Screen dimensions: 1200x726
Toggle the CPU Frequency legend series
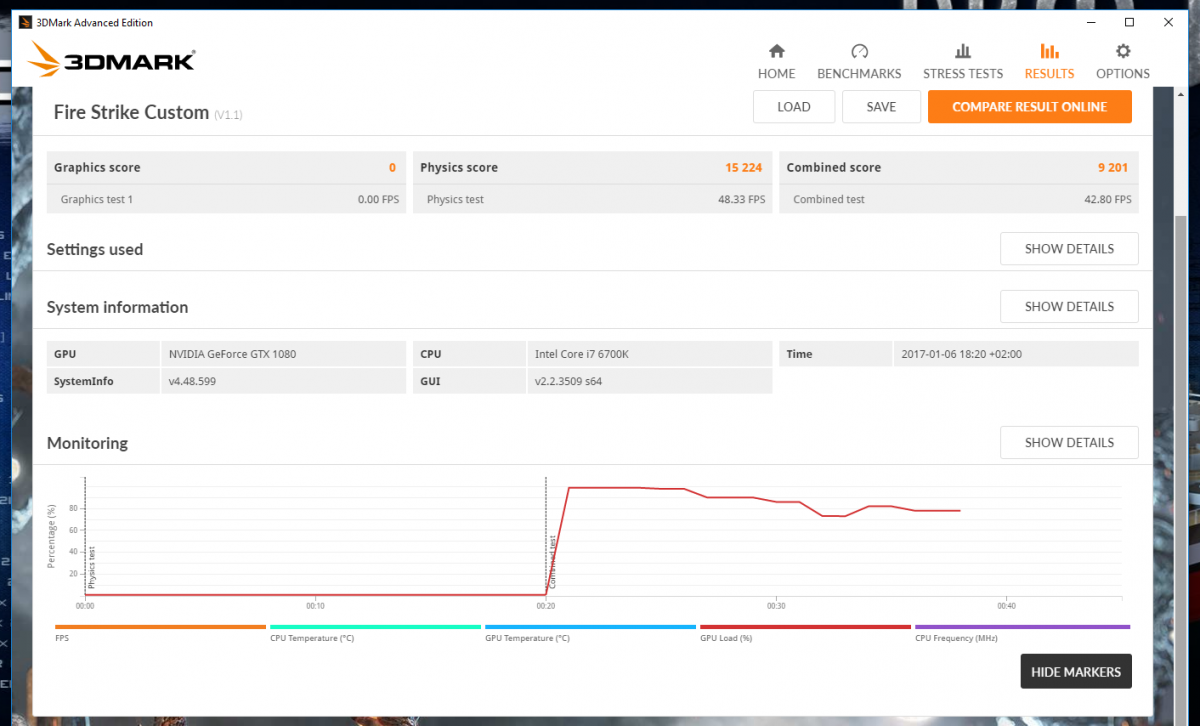(1022, 633)
